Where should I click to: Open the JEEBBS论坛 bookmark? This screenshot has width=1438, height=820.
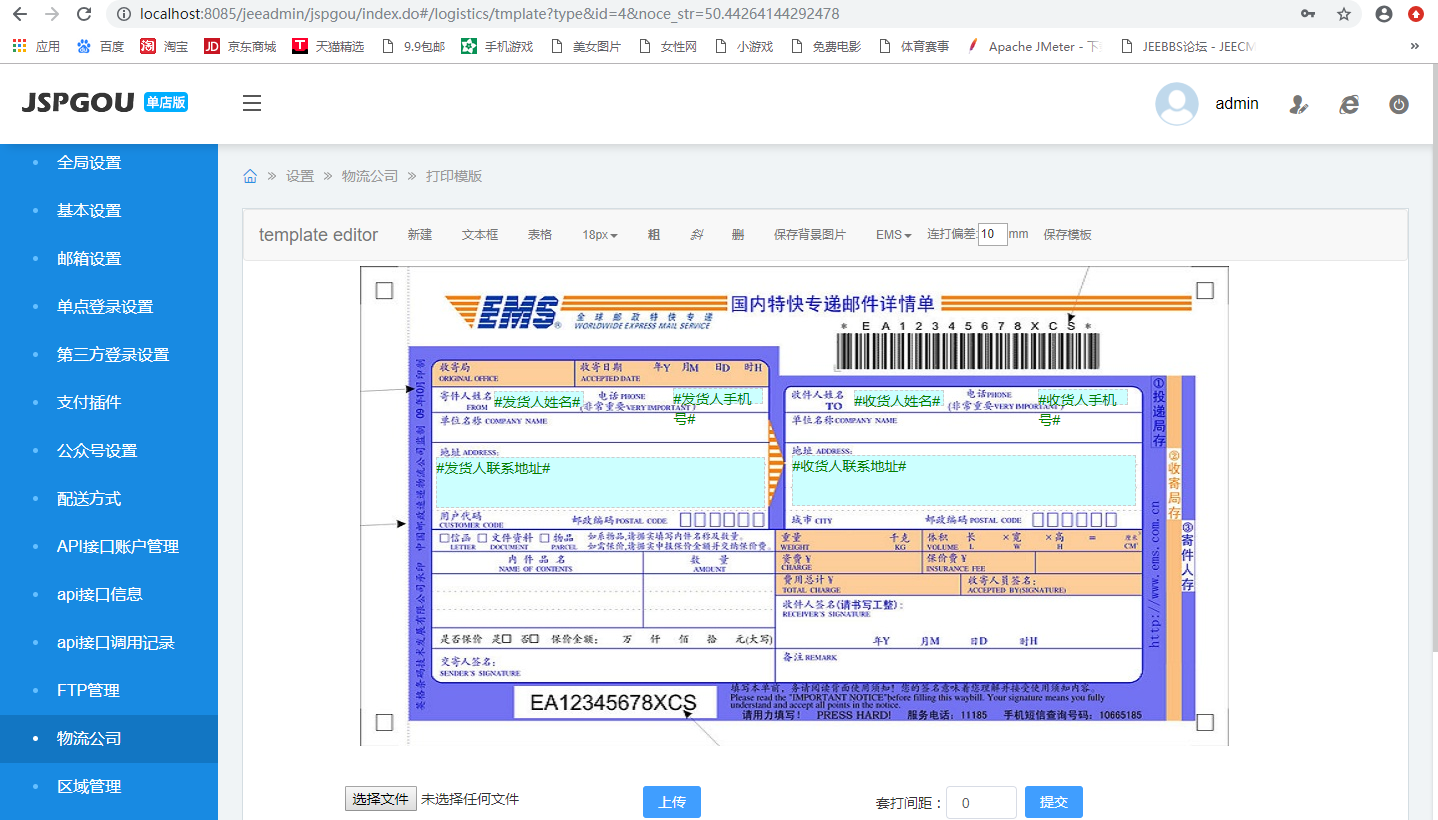pos(1188,46)
